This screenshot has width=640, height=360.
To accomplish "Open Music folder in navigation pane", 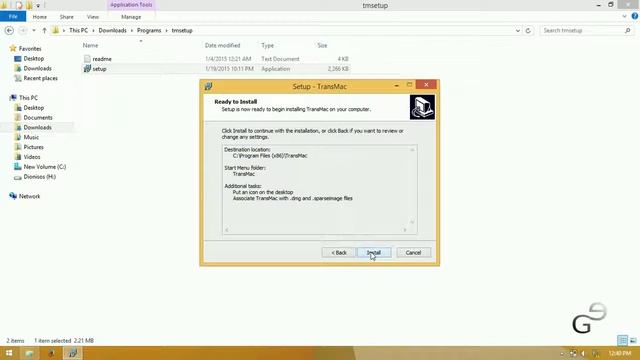I will point(31,137).
